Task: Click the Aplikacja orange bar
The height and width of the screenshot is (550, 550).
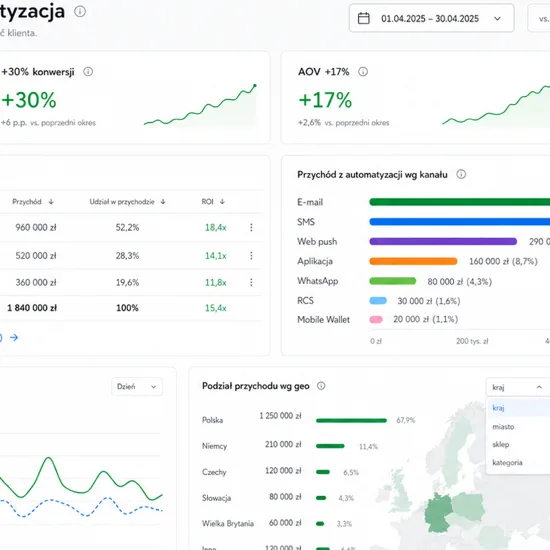Action: coord(413,261)
